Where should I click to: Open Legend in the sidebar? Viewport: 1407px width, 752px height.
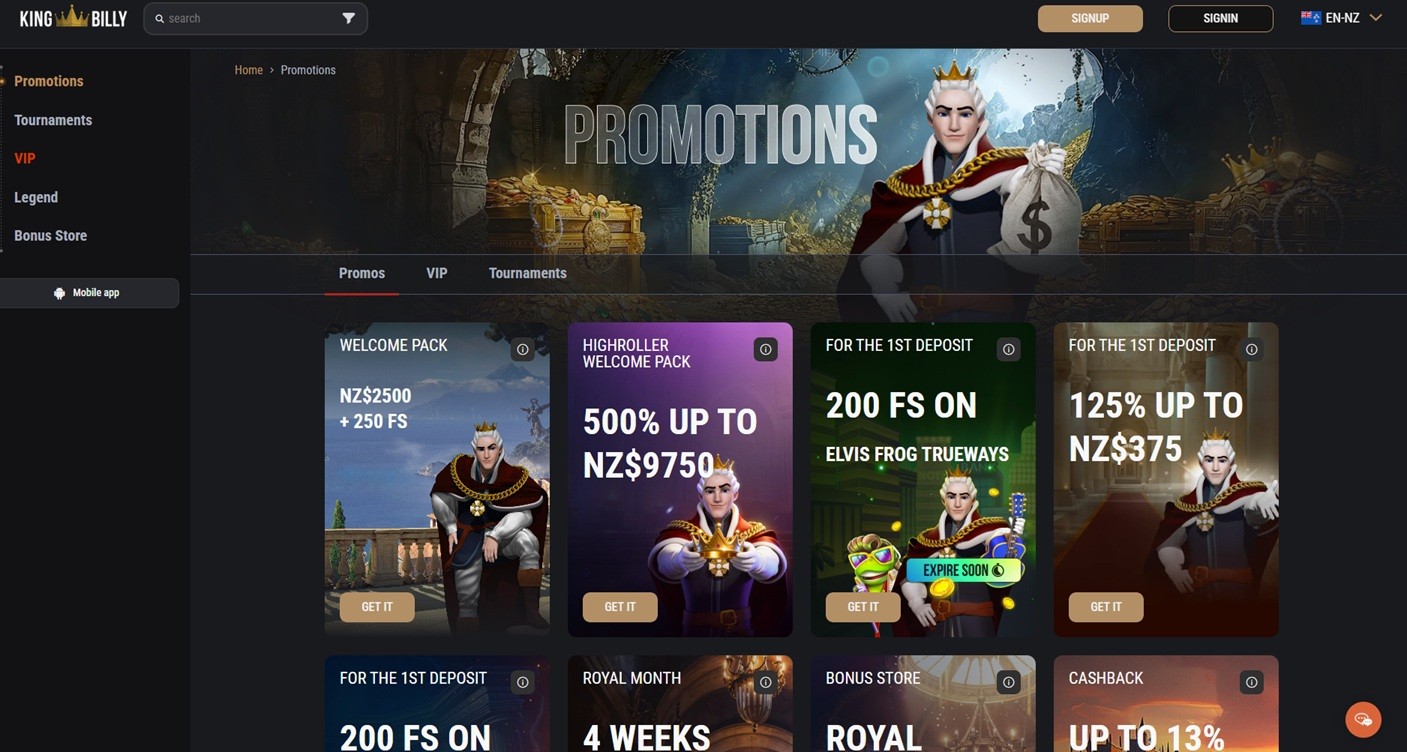(x=36, y=198)
